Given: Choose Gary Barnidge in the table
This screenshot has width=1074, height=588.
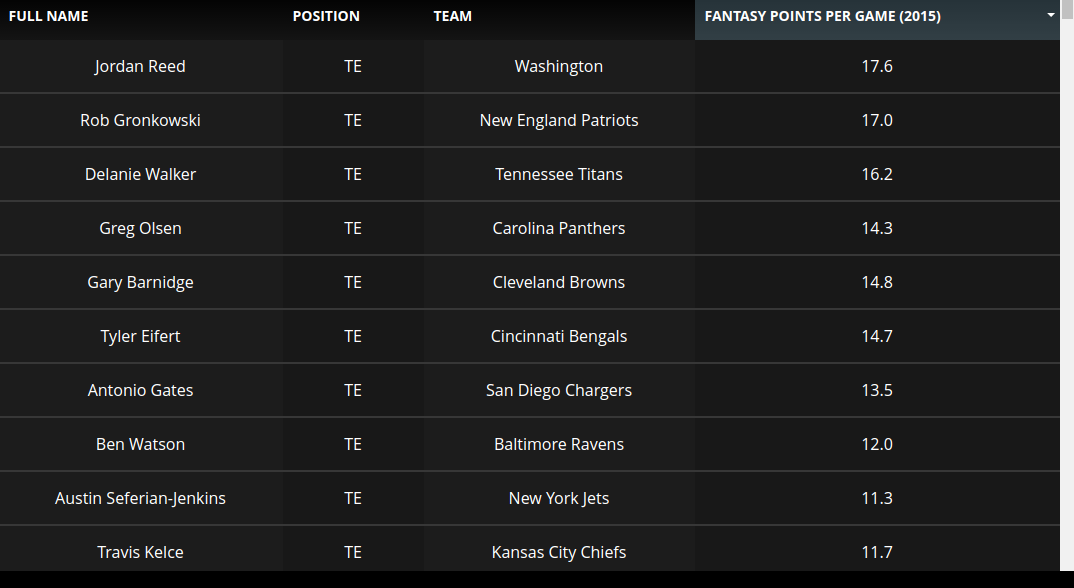Looking at the screenshot, I should pyautogui.click(x=140, y=282).
